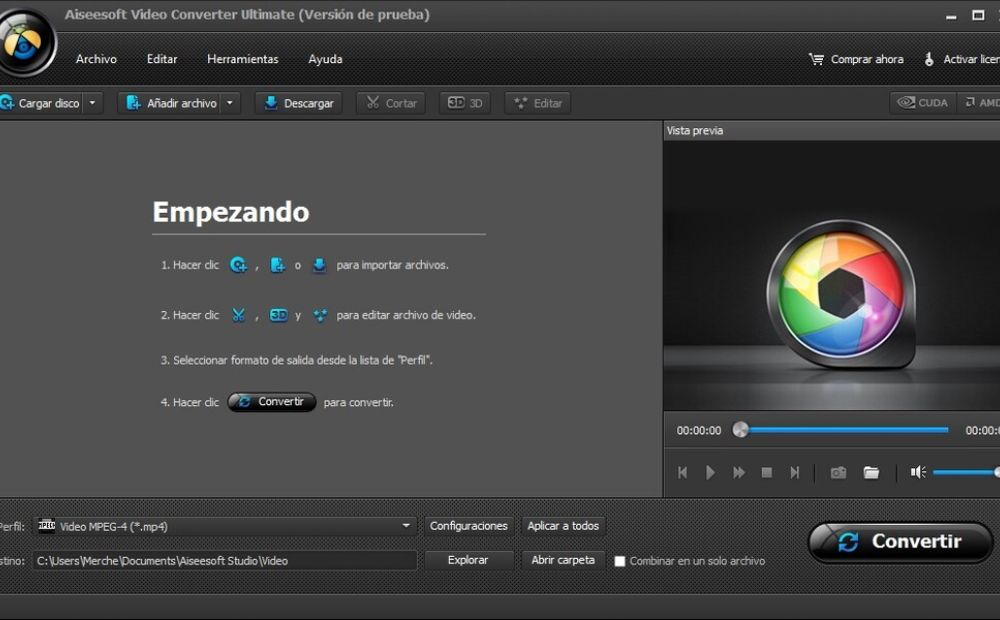Click Aplicar a todos button
Image resolution: width=1000 pixels, height=620 pixels.
tap(563, 526)
